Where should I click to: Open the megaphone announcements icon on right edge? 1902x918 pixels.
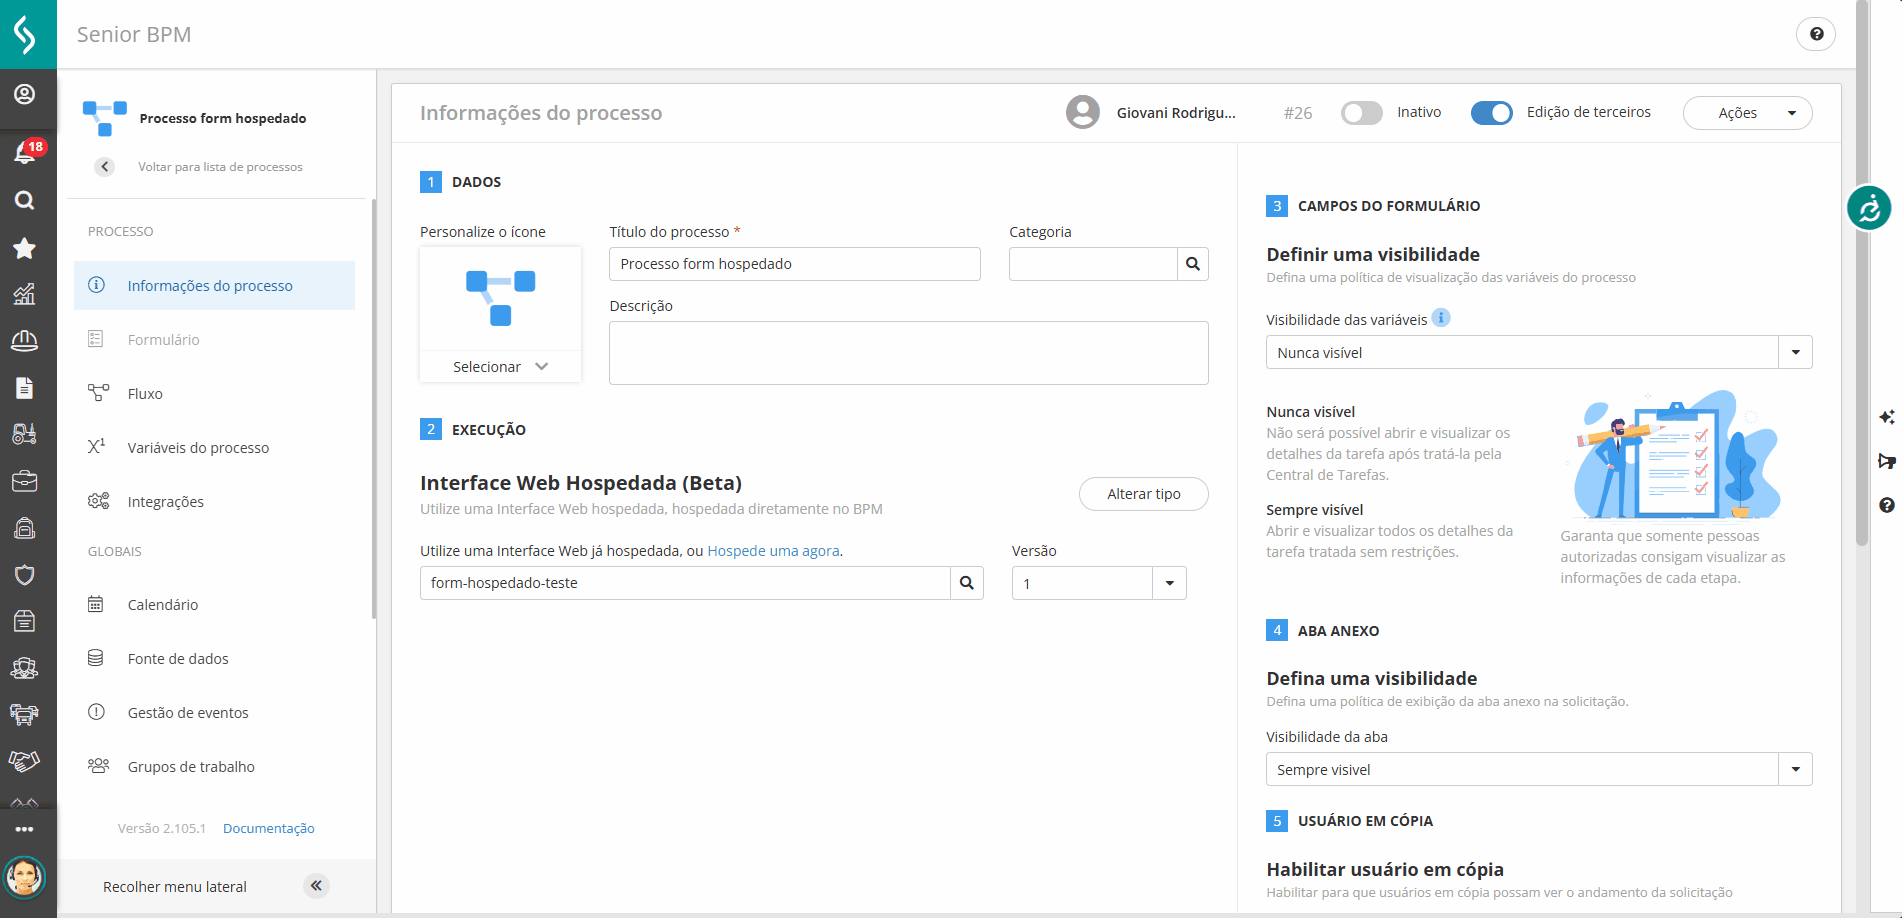(1886, 461)
